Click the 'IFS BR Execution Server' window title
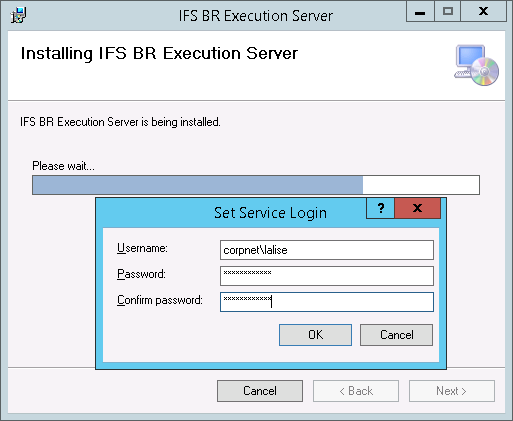513x421 pixels. (x=256, y=16)
